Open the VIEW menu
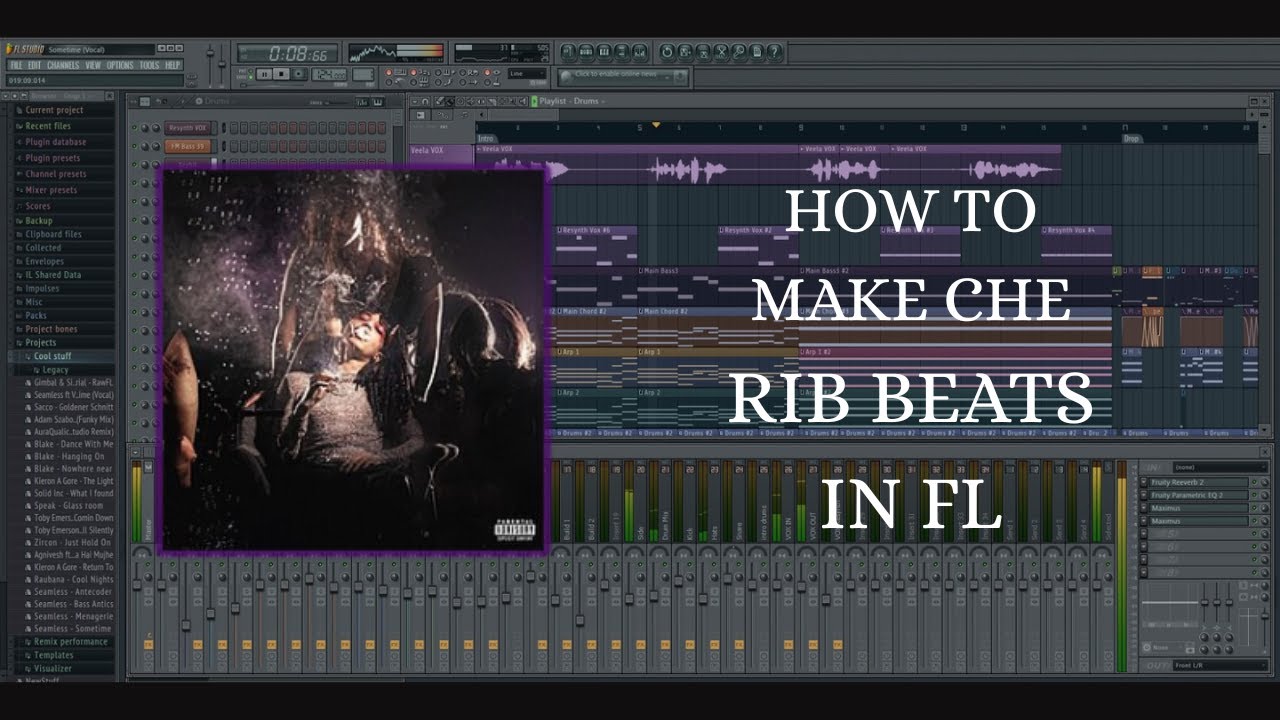The image size is (1280, 720). [93, 65]
